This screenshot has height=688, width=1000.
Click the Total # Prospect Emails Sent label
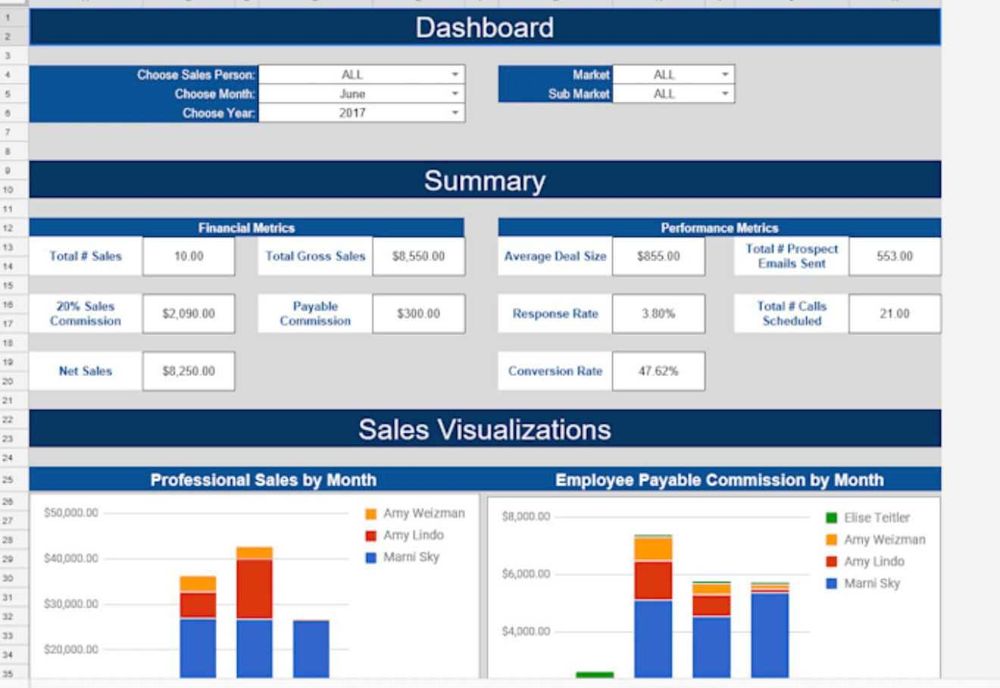[791, 256]
